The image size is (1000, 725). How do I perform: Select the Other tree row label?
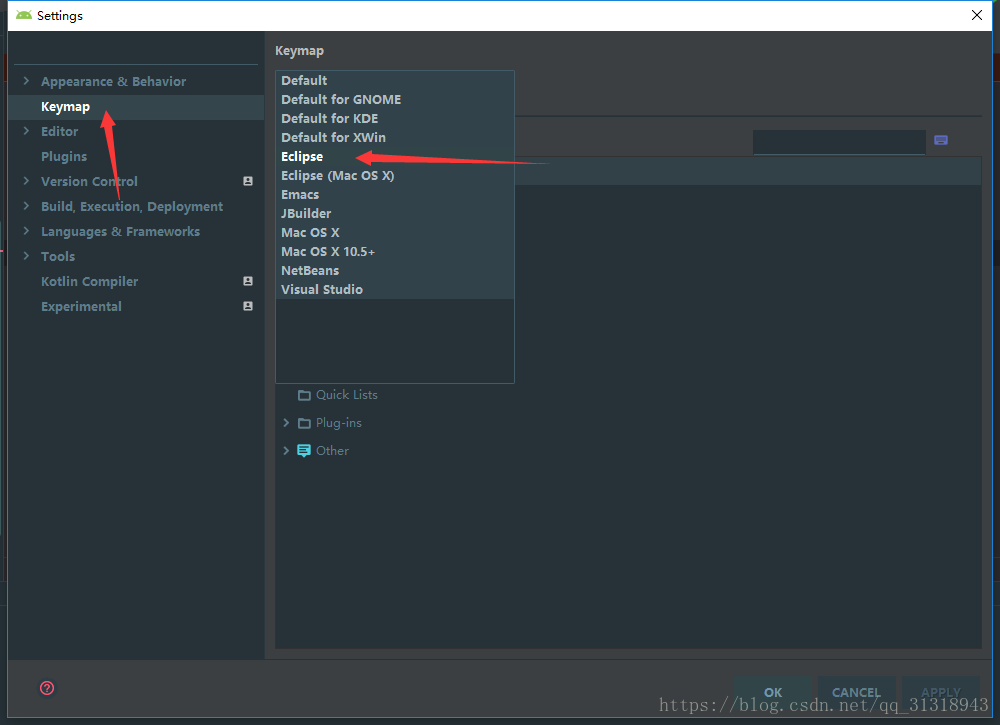point(332,450)
